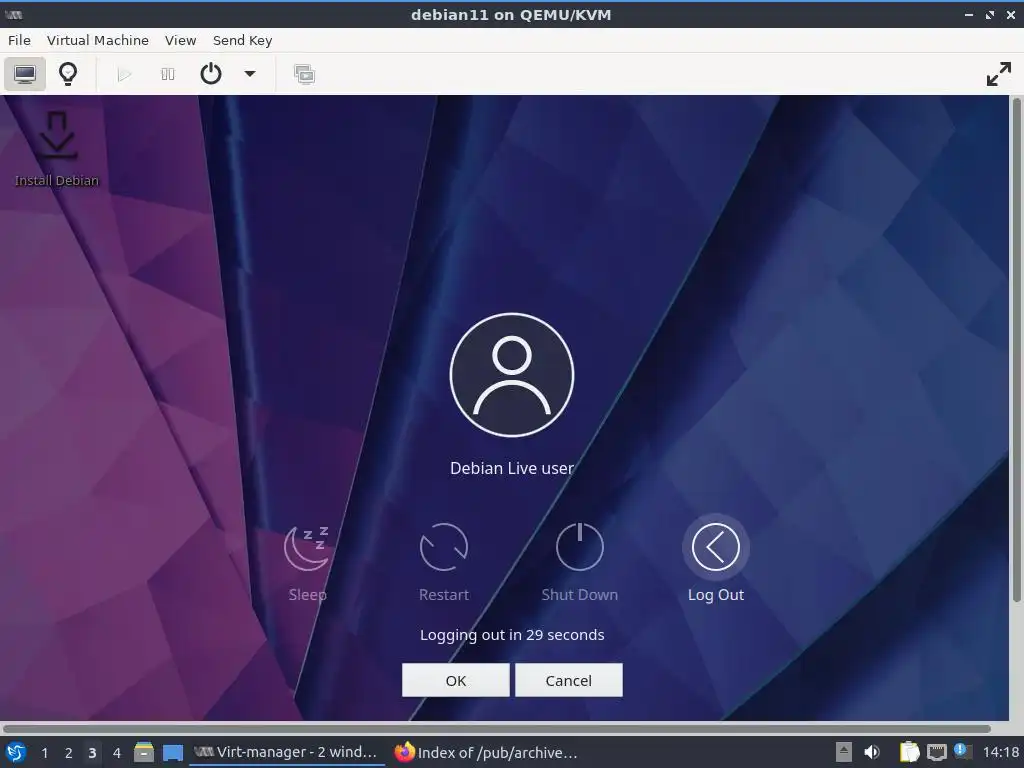Open the File menu
This screenshot has height=768, width=1024.
19,40
